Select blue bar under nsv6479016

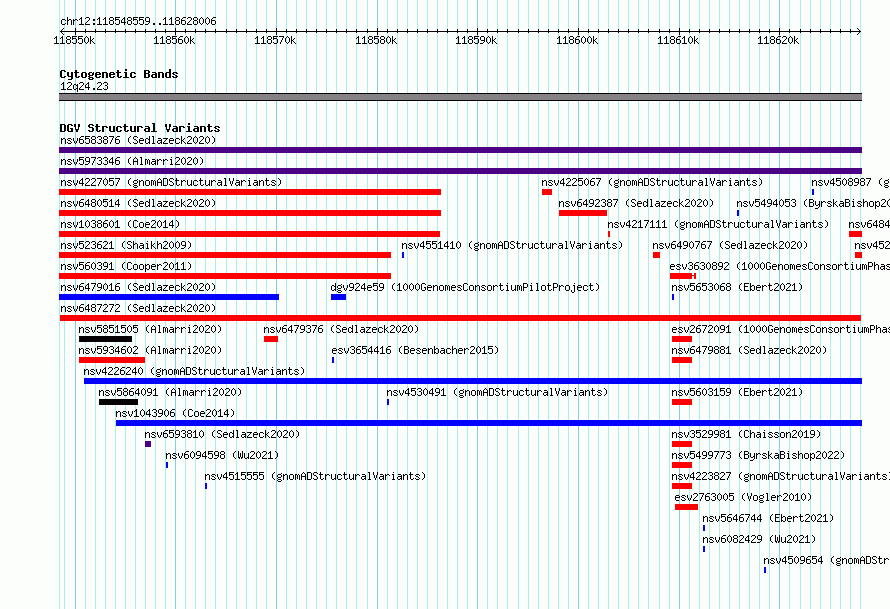pyautogui.click(x=169, y=297)
